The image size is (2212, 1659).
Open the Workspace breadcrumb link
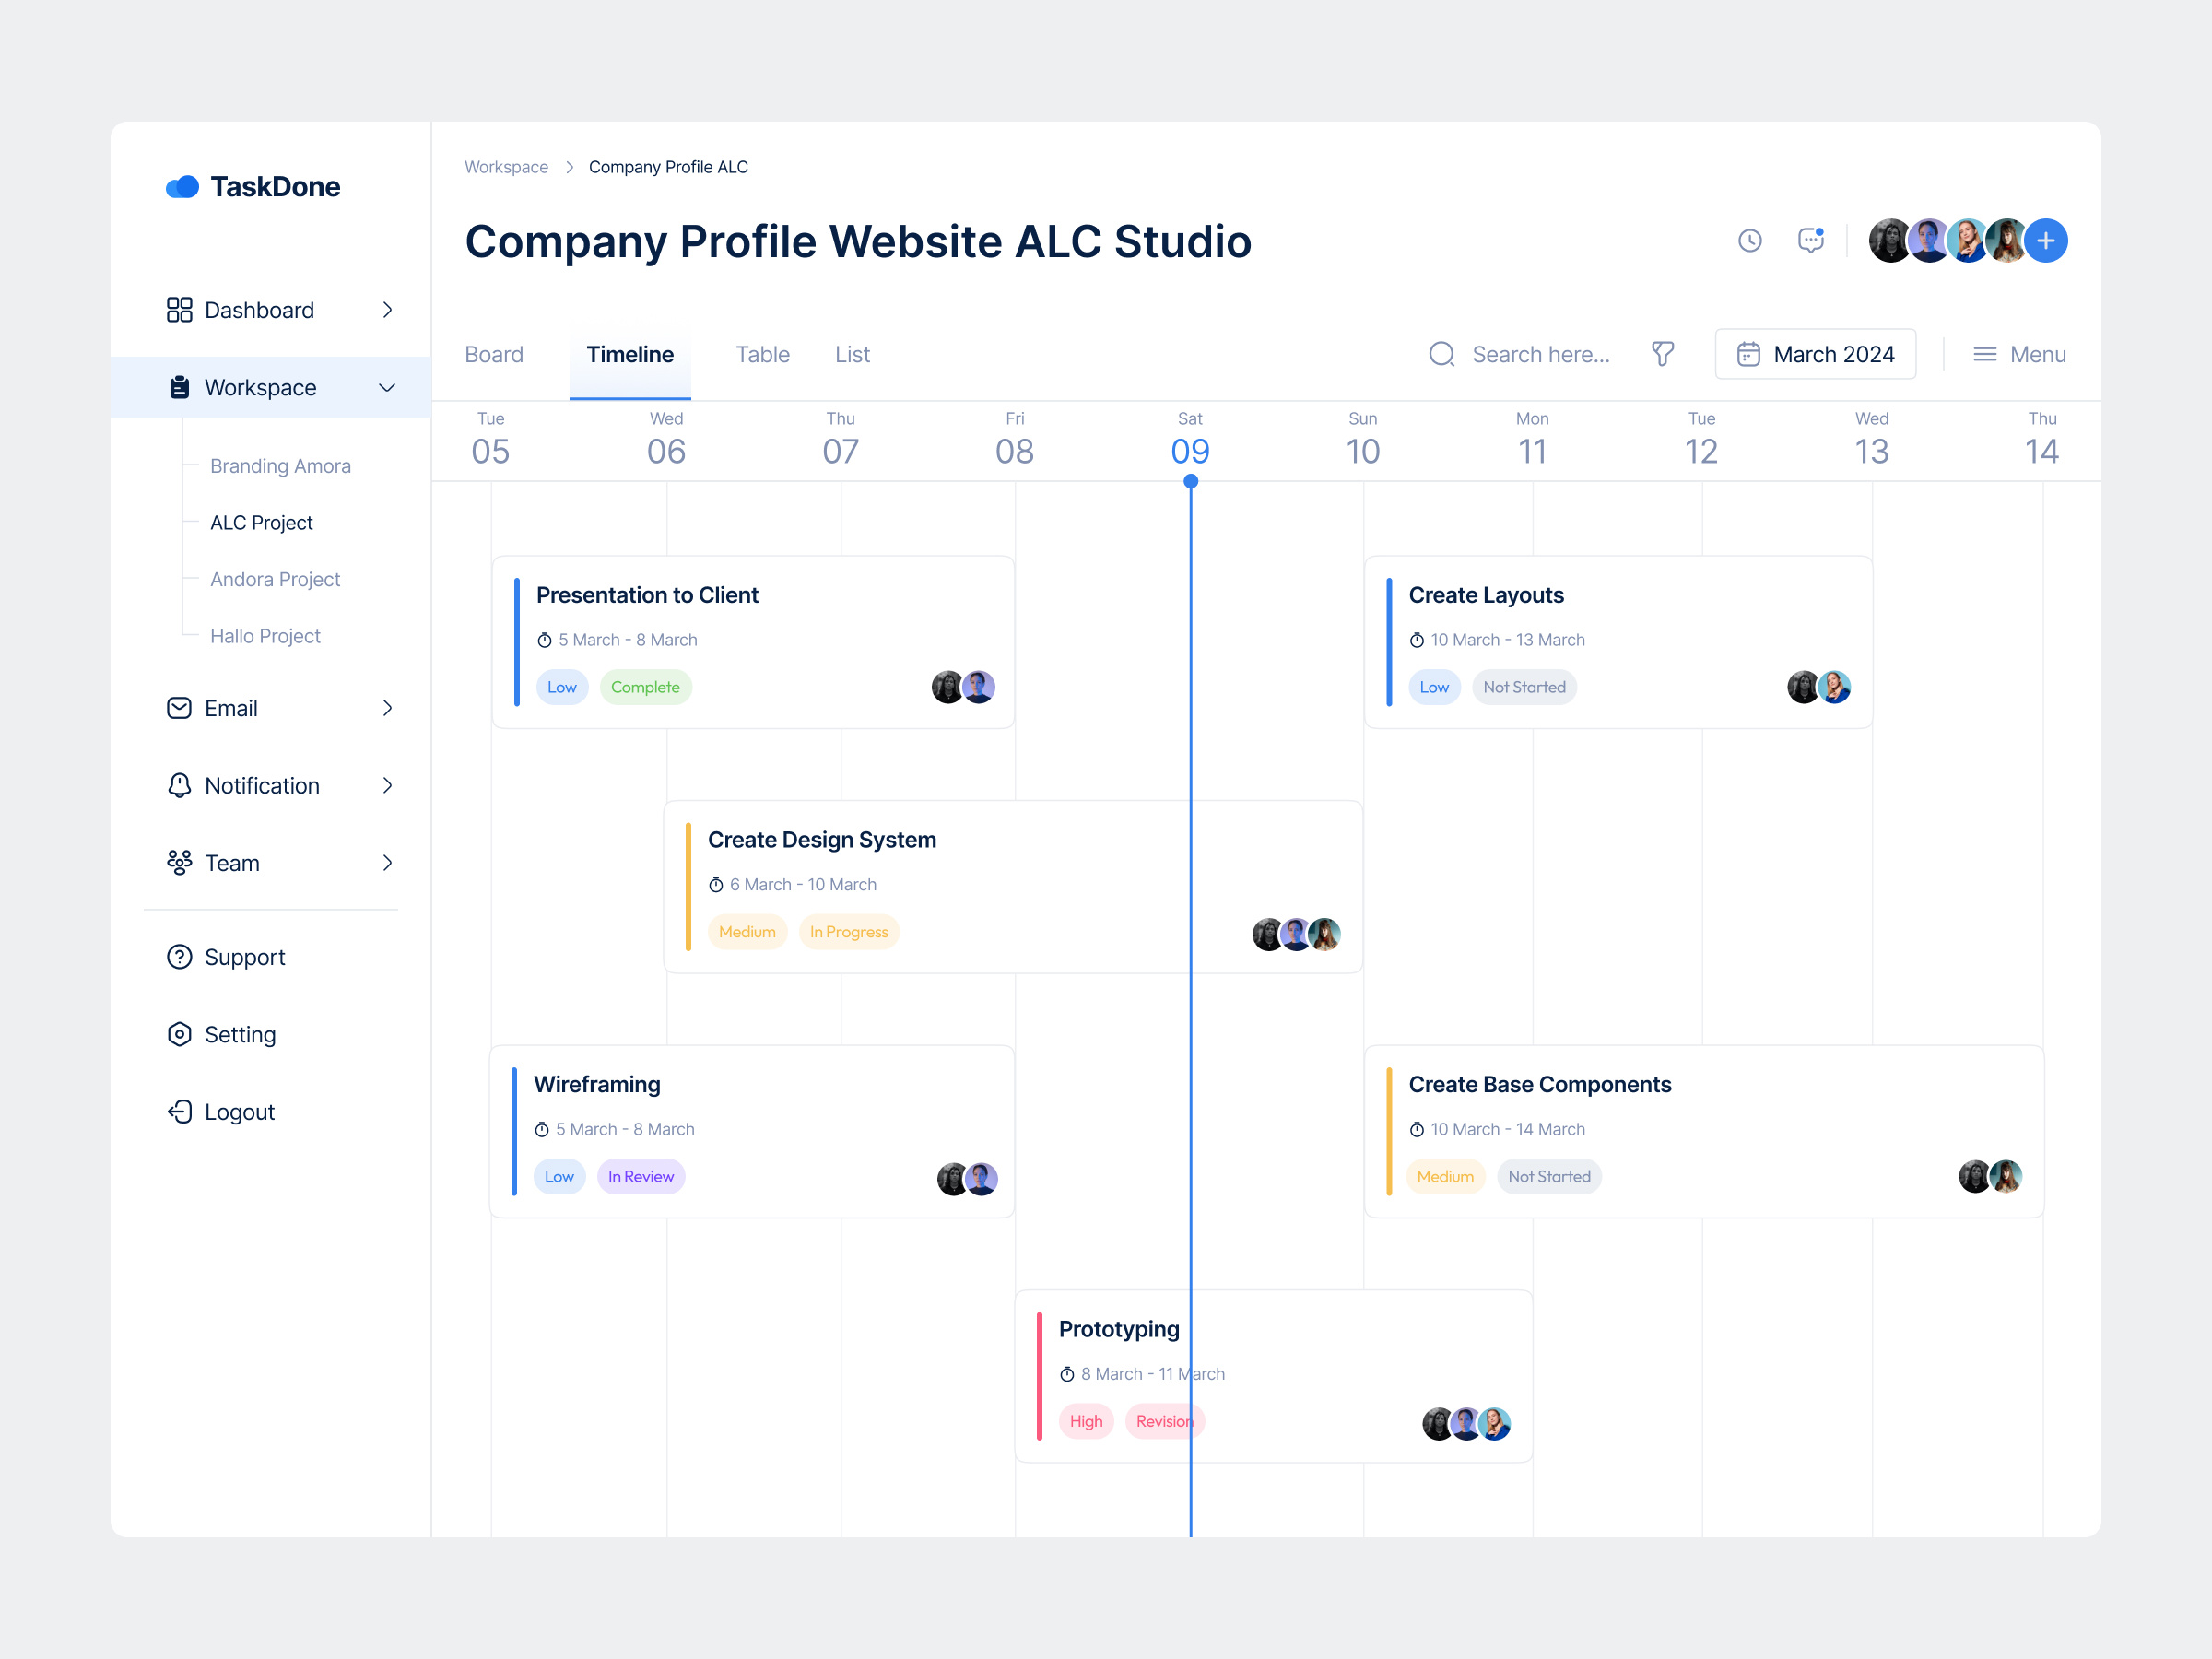click(x=506, y=166)
